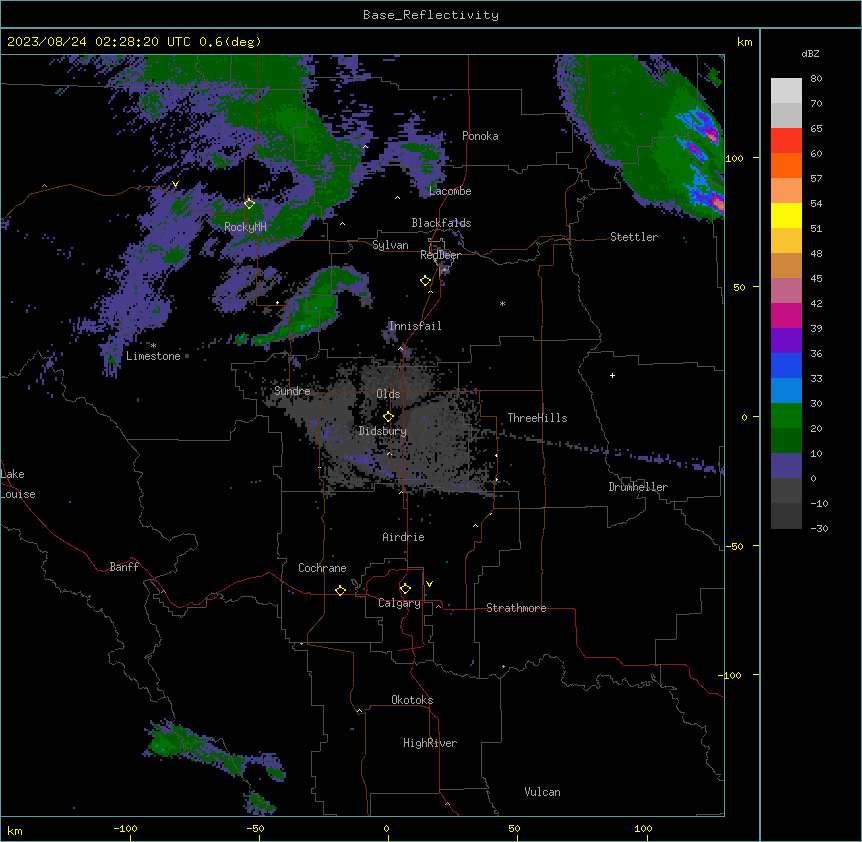This screenshot has height=842, width=862.
Task: Pick the yellow 54 dBZ legend swatch
Action: (786, 215)
